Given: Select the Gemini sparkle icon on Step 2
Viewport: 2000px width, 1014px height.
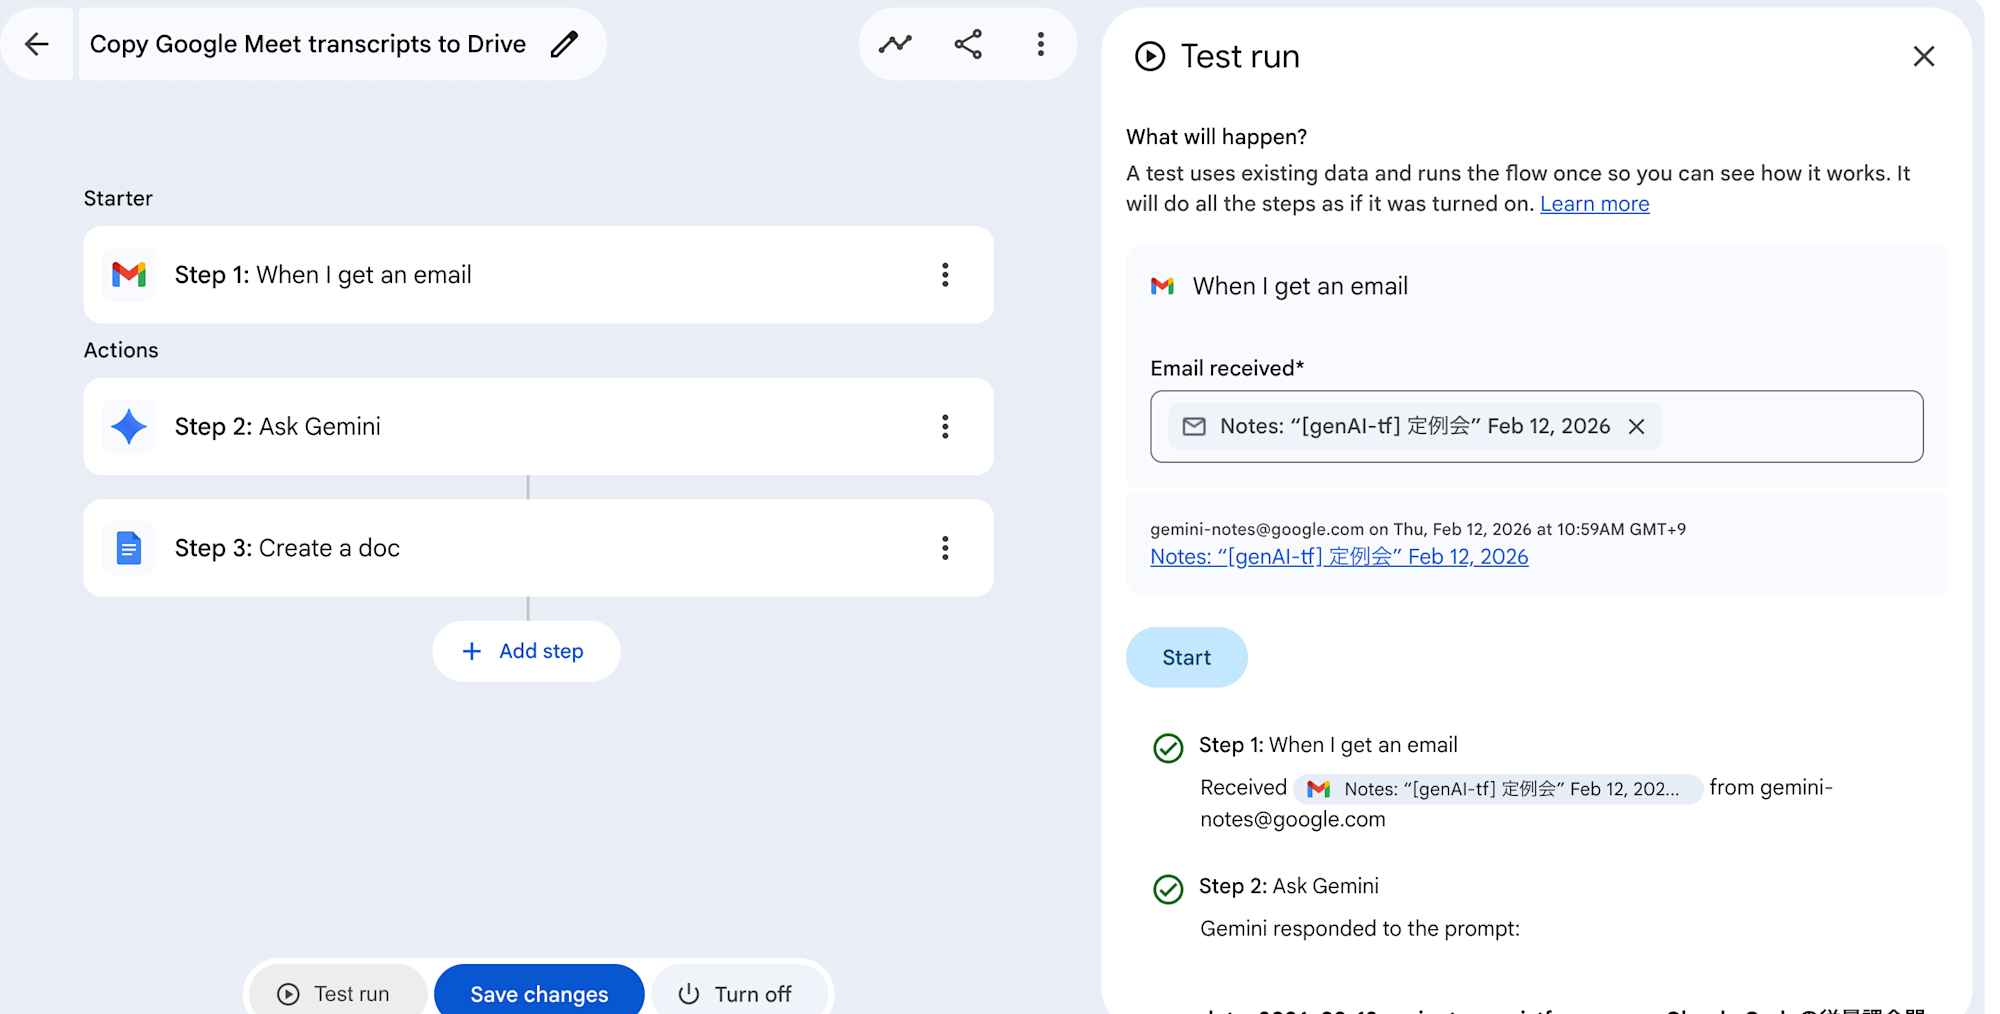Looking at the screenshot, I should coord(129,427).
